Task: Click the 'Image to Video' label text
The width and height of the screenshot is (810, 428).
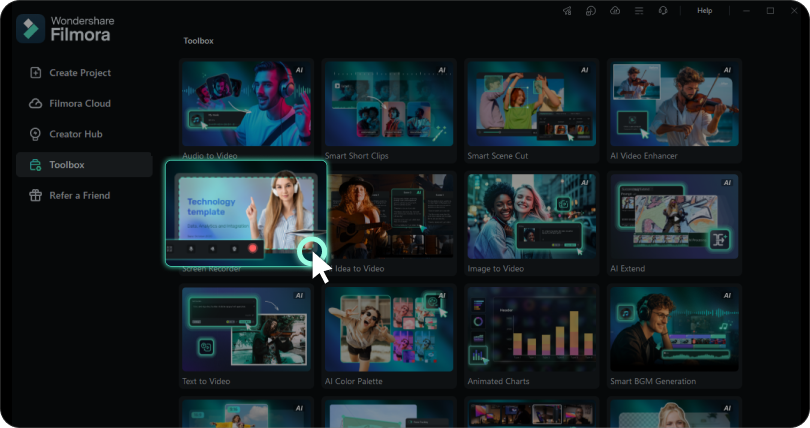Action: coord(495,269)
